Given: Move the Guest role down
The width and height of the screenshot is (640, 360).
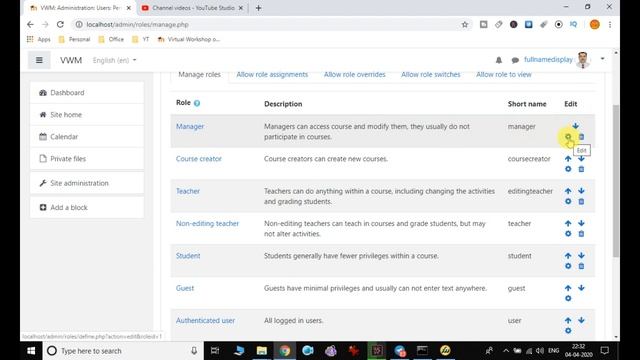Looking at the screenshot, I should pyautogui.click(x=581, y=288).
